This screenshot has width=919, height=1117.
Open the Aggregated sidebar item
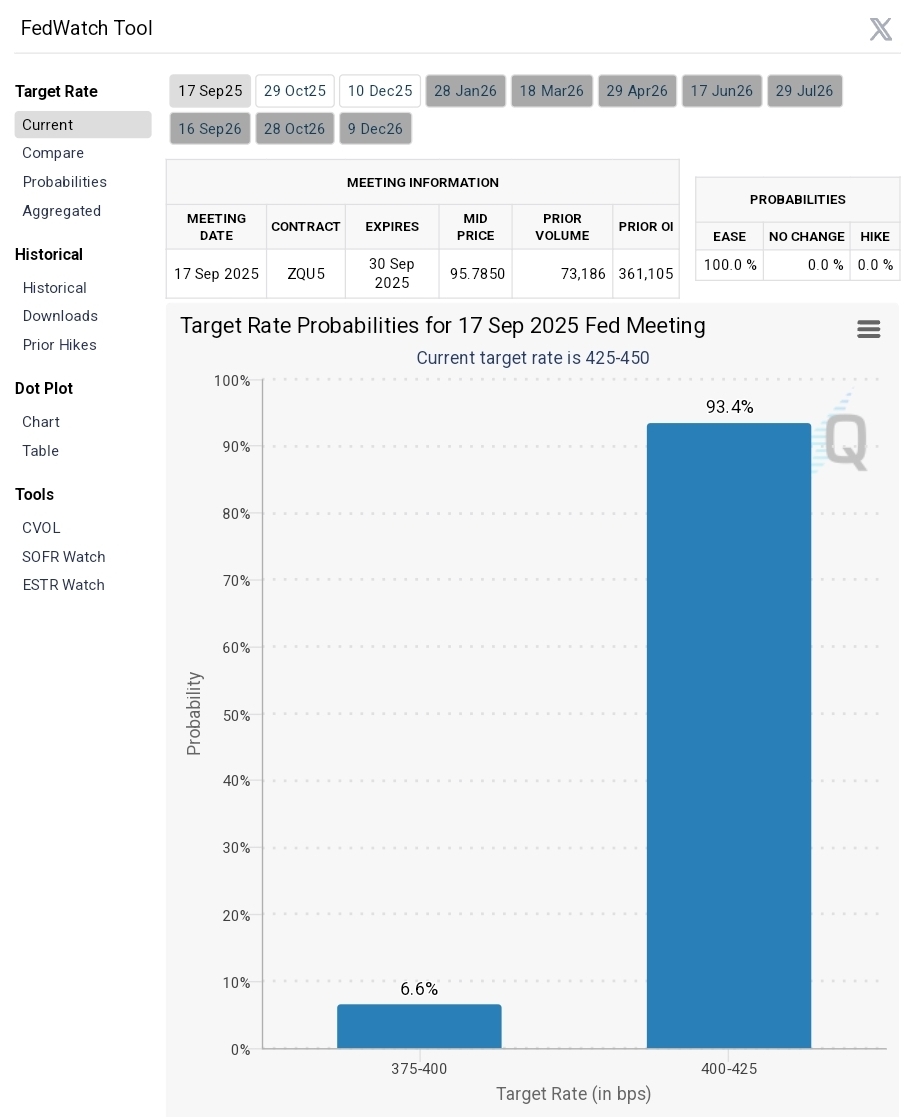(61, 211)
